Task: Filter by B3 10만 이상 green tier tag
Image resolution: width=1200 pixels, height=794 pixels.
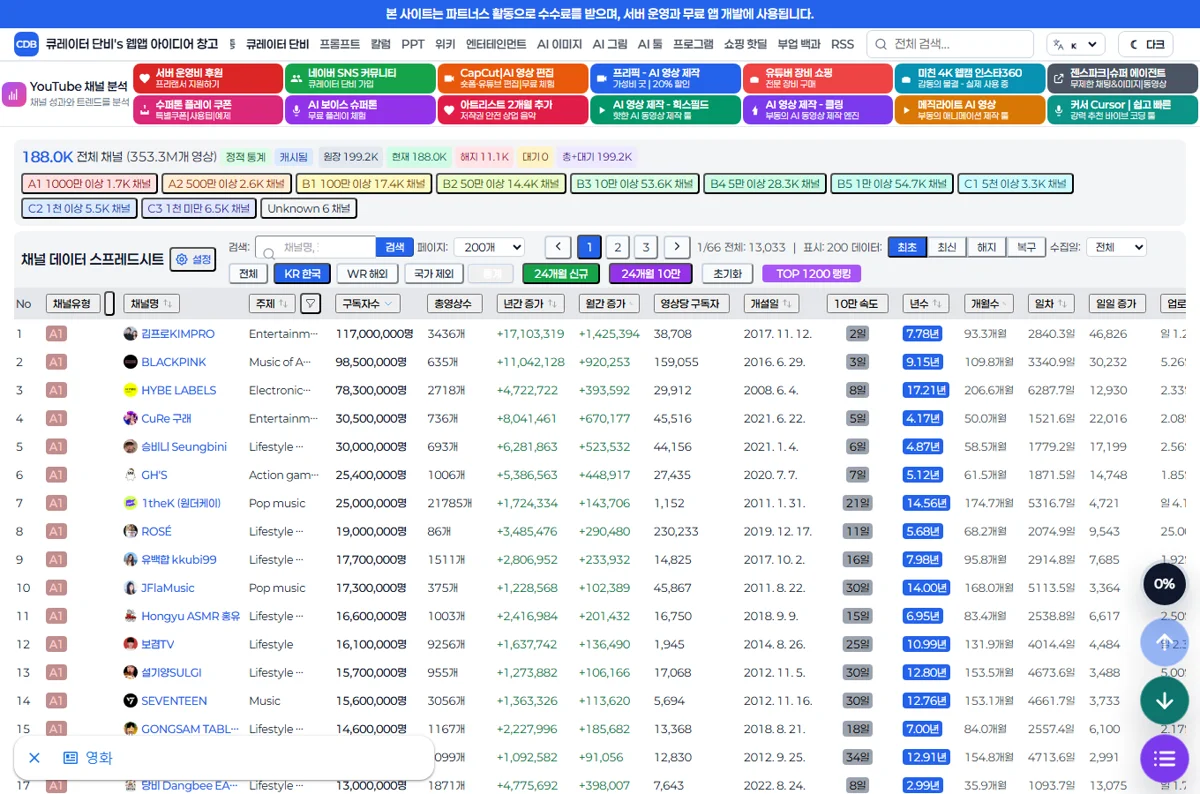Action: coord(634,183)
